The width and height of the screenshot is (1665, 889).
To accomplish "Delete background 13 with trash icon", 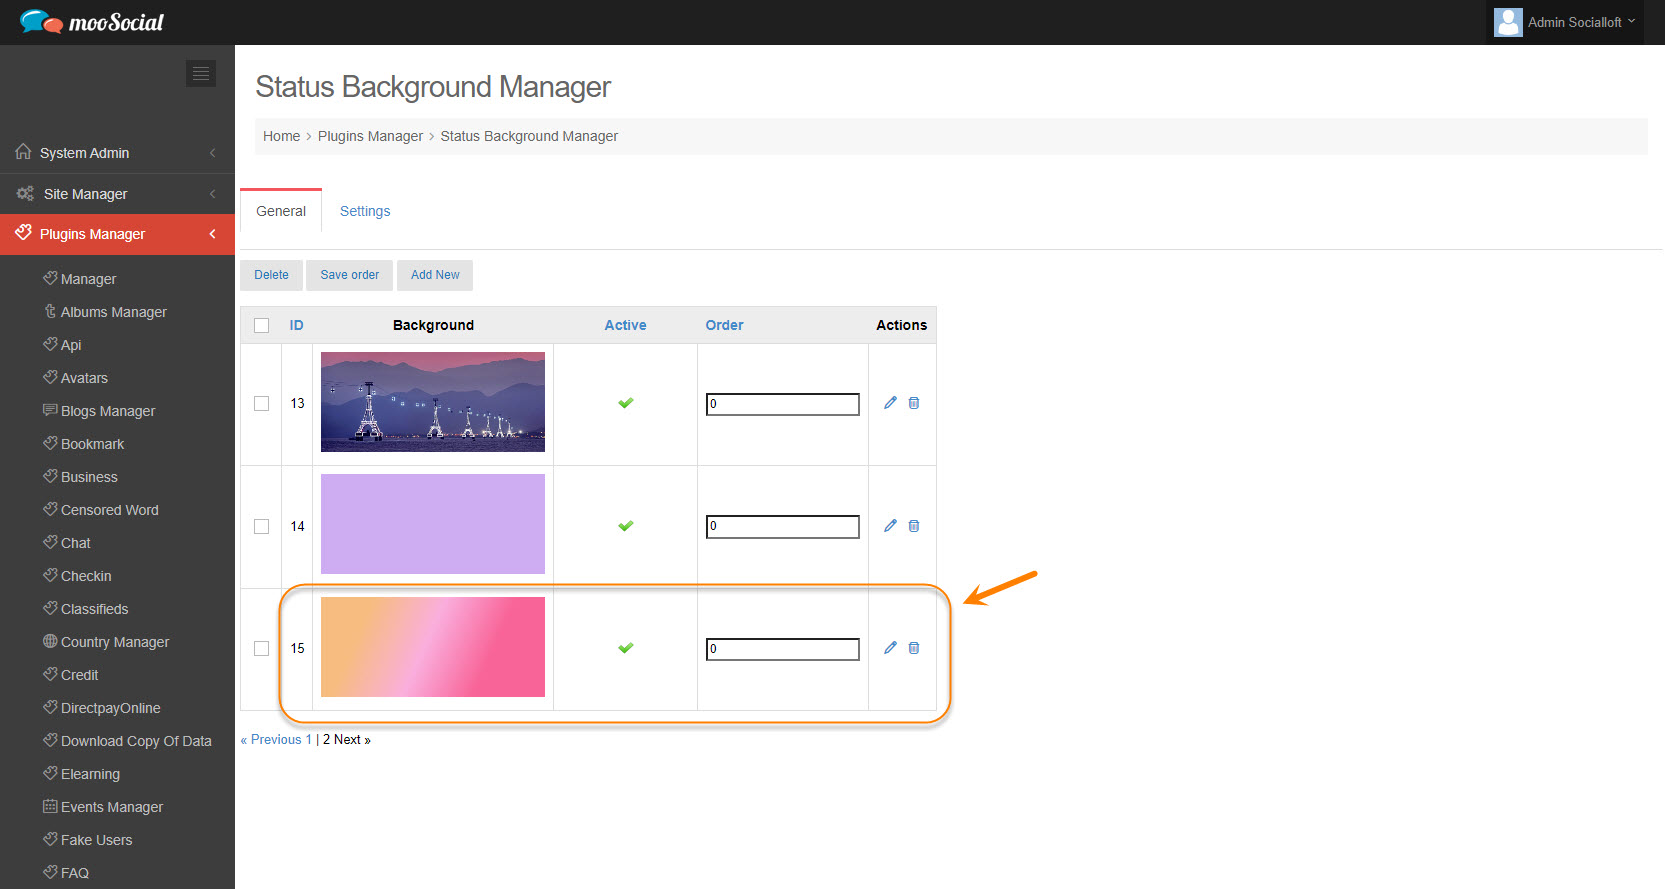I will (x=914, y=403).
